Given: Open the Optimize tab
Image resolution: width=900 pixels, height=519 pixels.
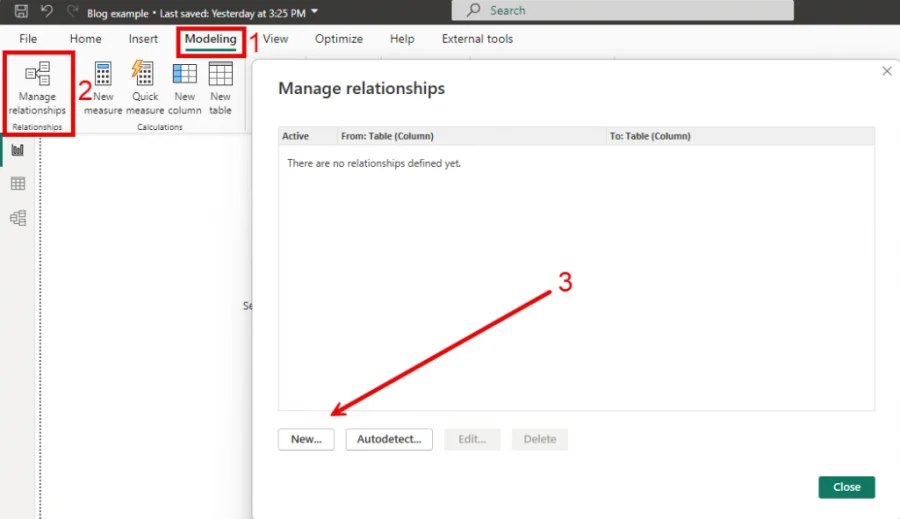Looking at the screenshot, I should pyautogui.click(x=339, y=39).
